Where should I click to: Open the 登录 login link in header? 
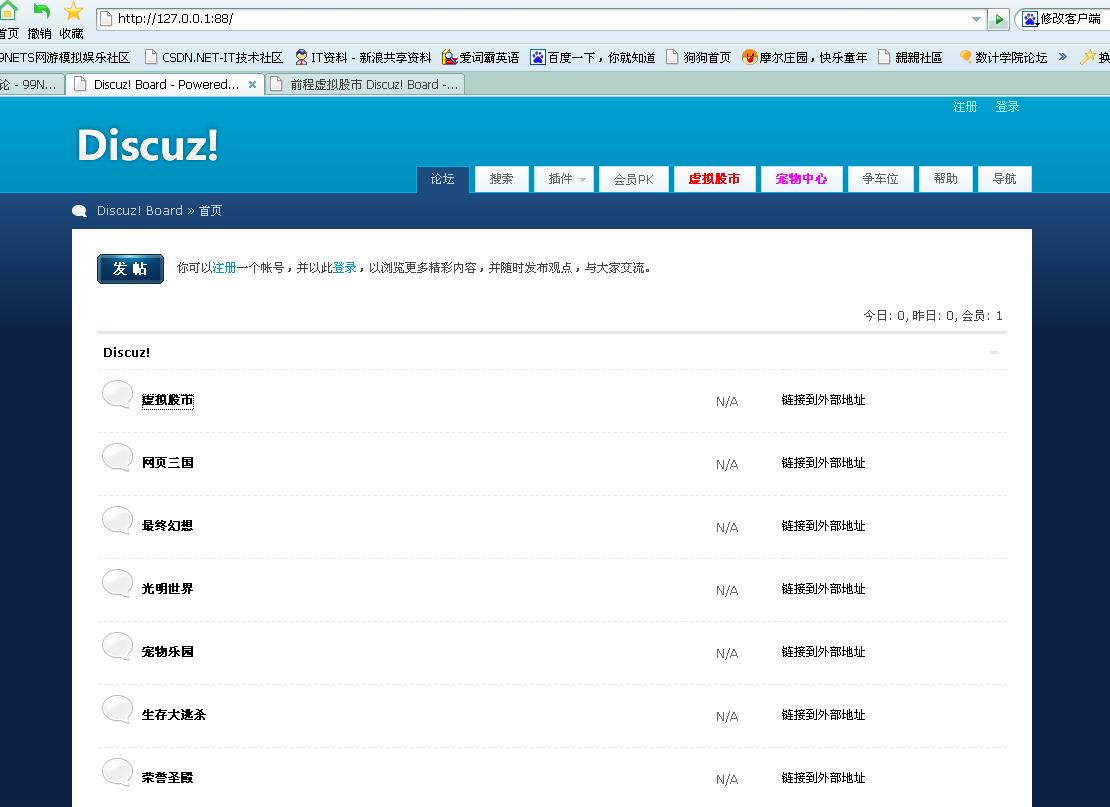pyautogui.click(x=1007, y=107)
